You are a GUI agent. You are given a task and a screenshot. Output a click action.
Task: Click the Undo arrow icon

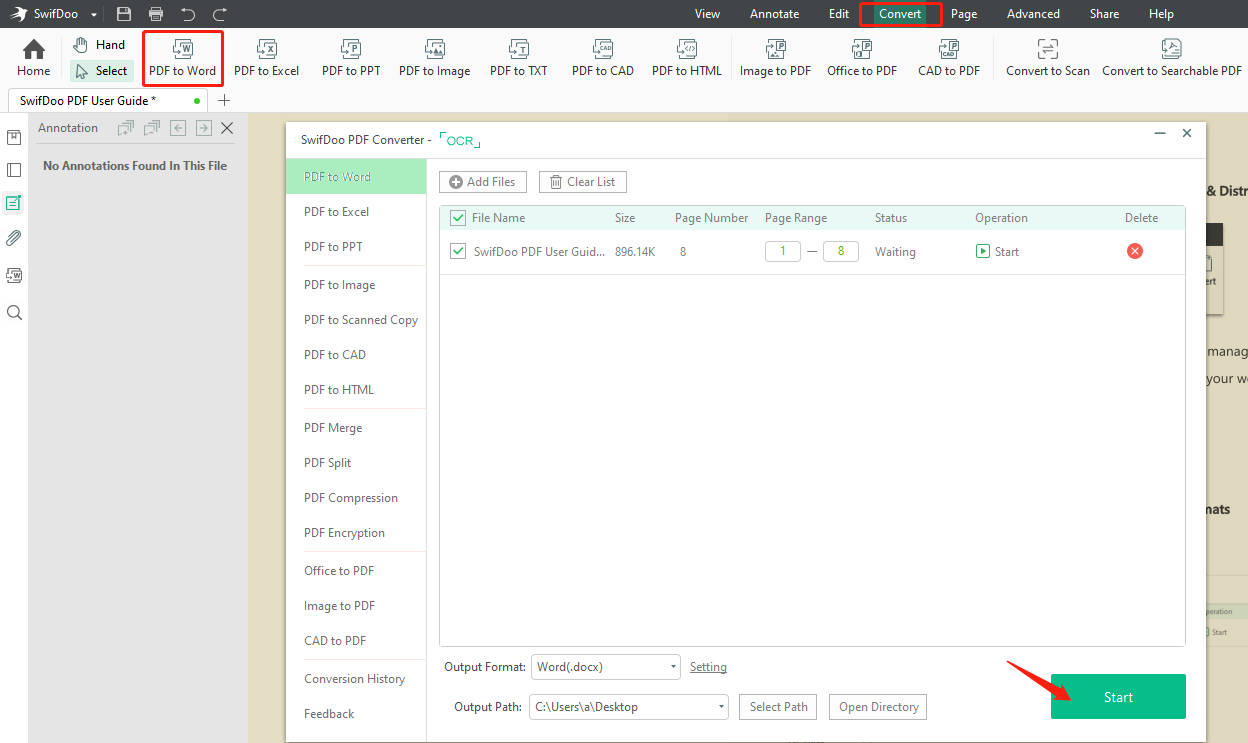[x=188, y=14]
